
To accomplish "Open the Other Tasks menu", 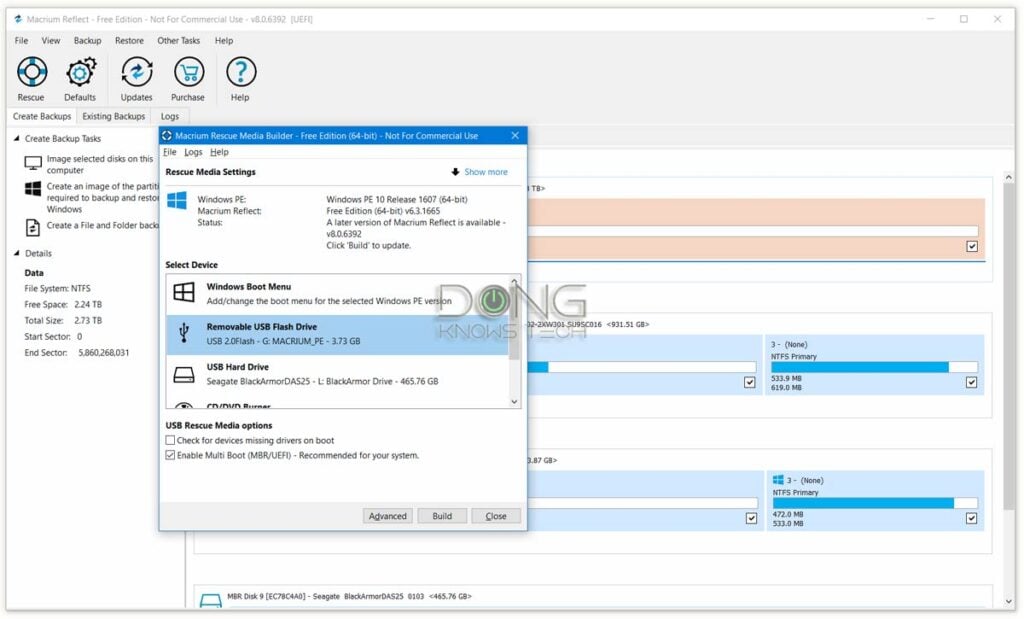I will [178, 40].
